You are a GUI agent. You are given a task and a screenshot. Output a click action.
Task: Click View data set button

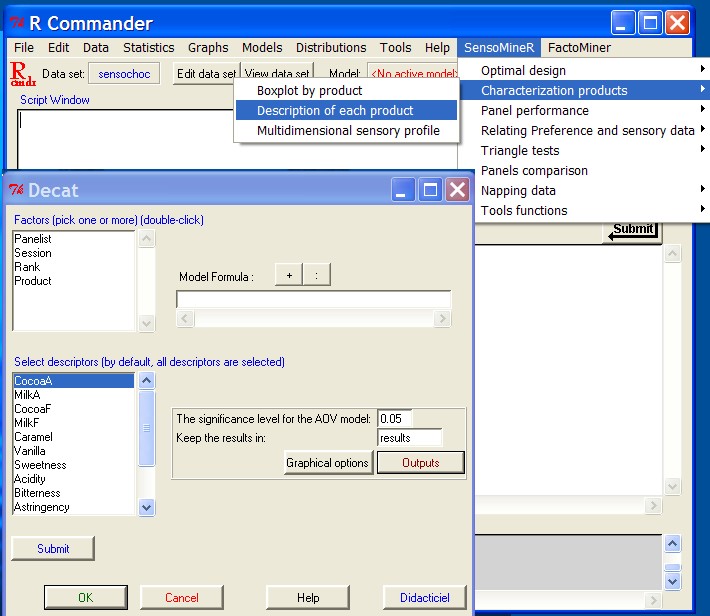[x=277, y=73]
